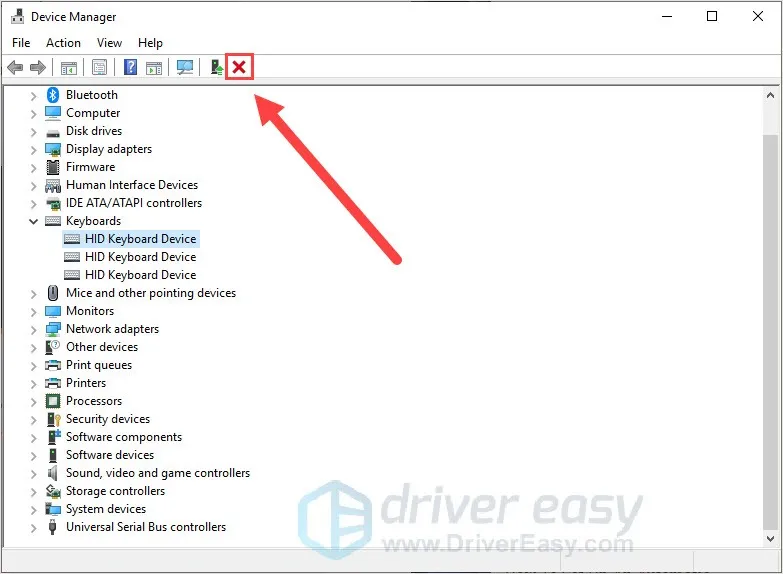This screenshot has height=574, width=783.
Task: Expand the Other devices chevron
Action: pyautogui.click(x=33, y=347)
